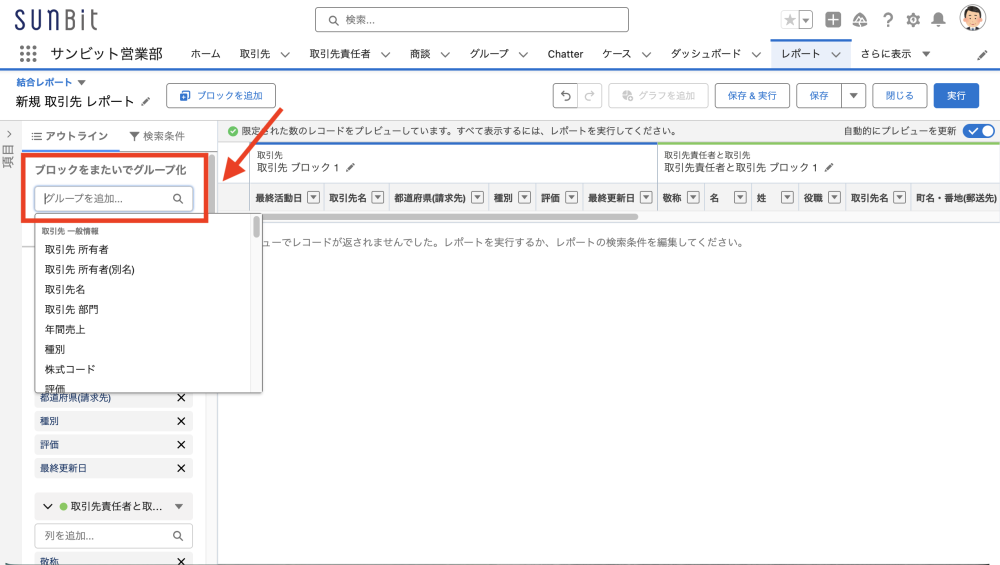Remove the 種別 column with X
The width and height of the screenshot is (1000, 565).
pos(181,421)
